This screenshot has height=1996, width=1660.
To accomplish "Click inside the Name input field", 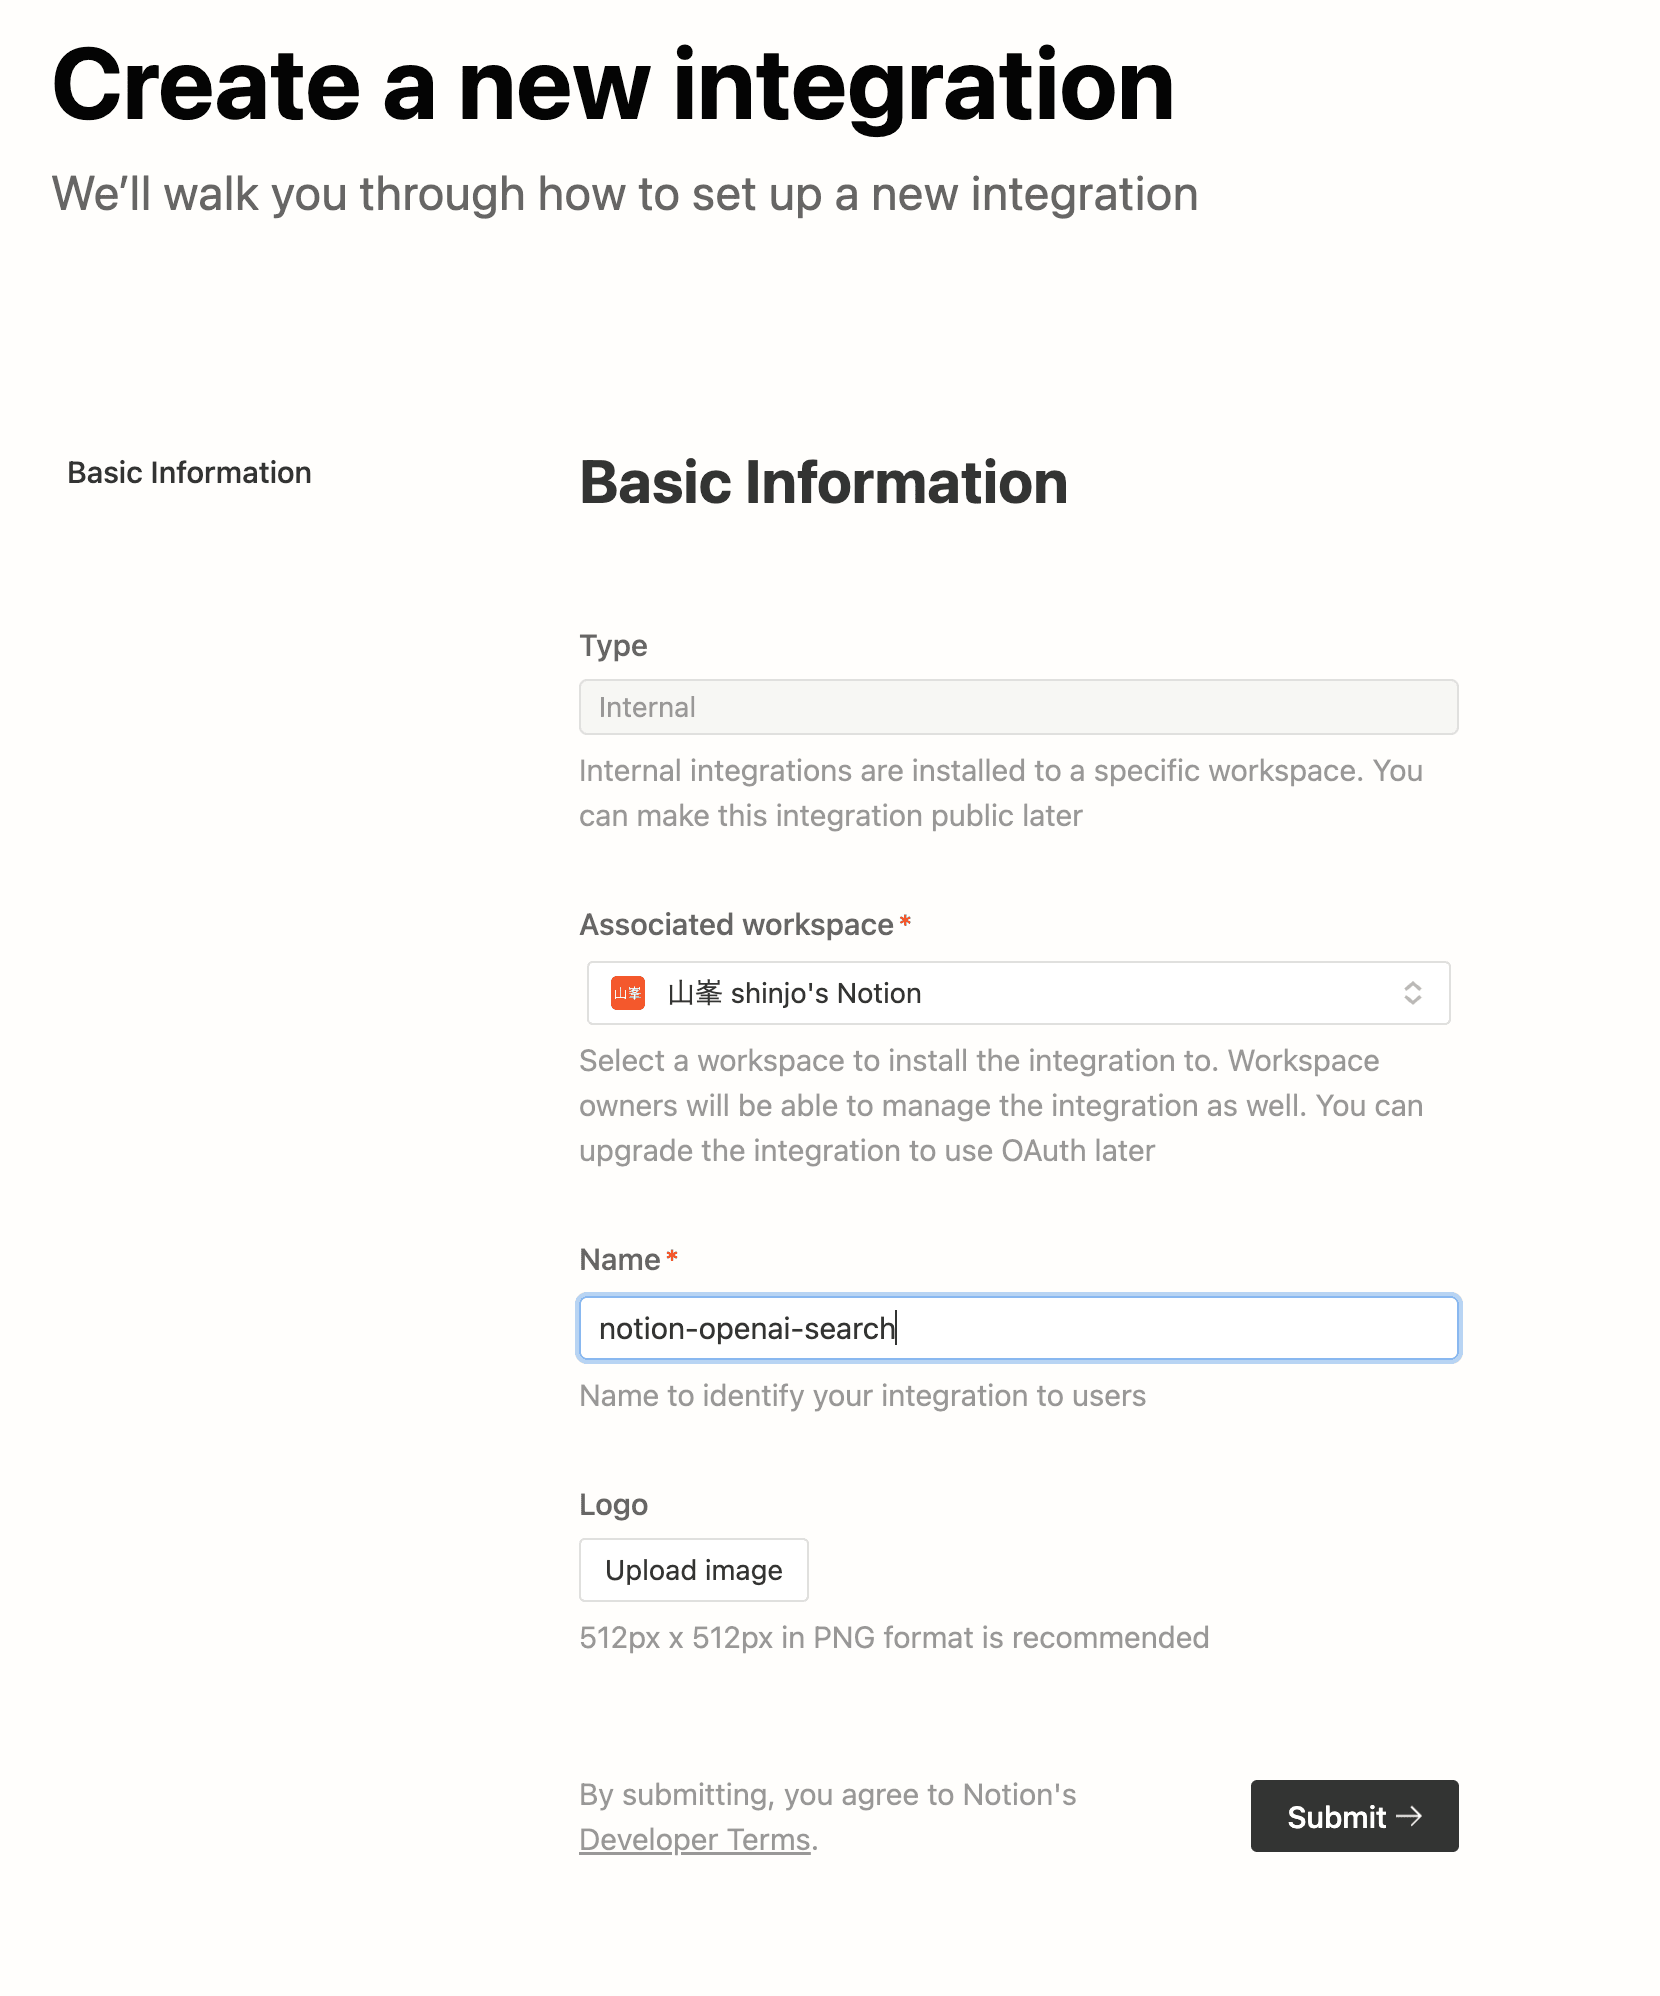I will coord(1018,1328).
